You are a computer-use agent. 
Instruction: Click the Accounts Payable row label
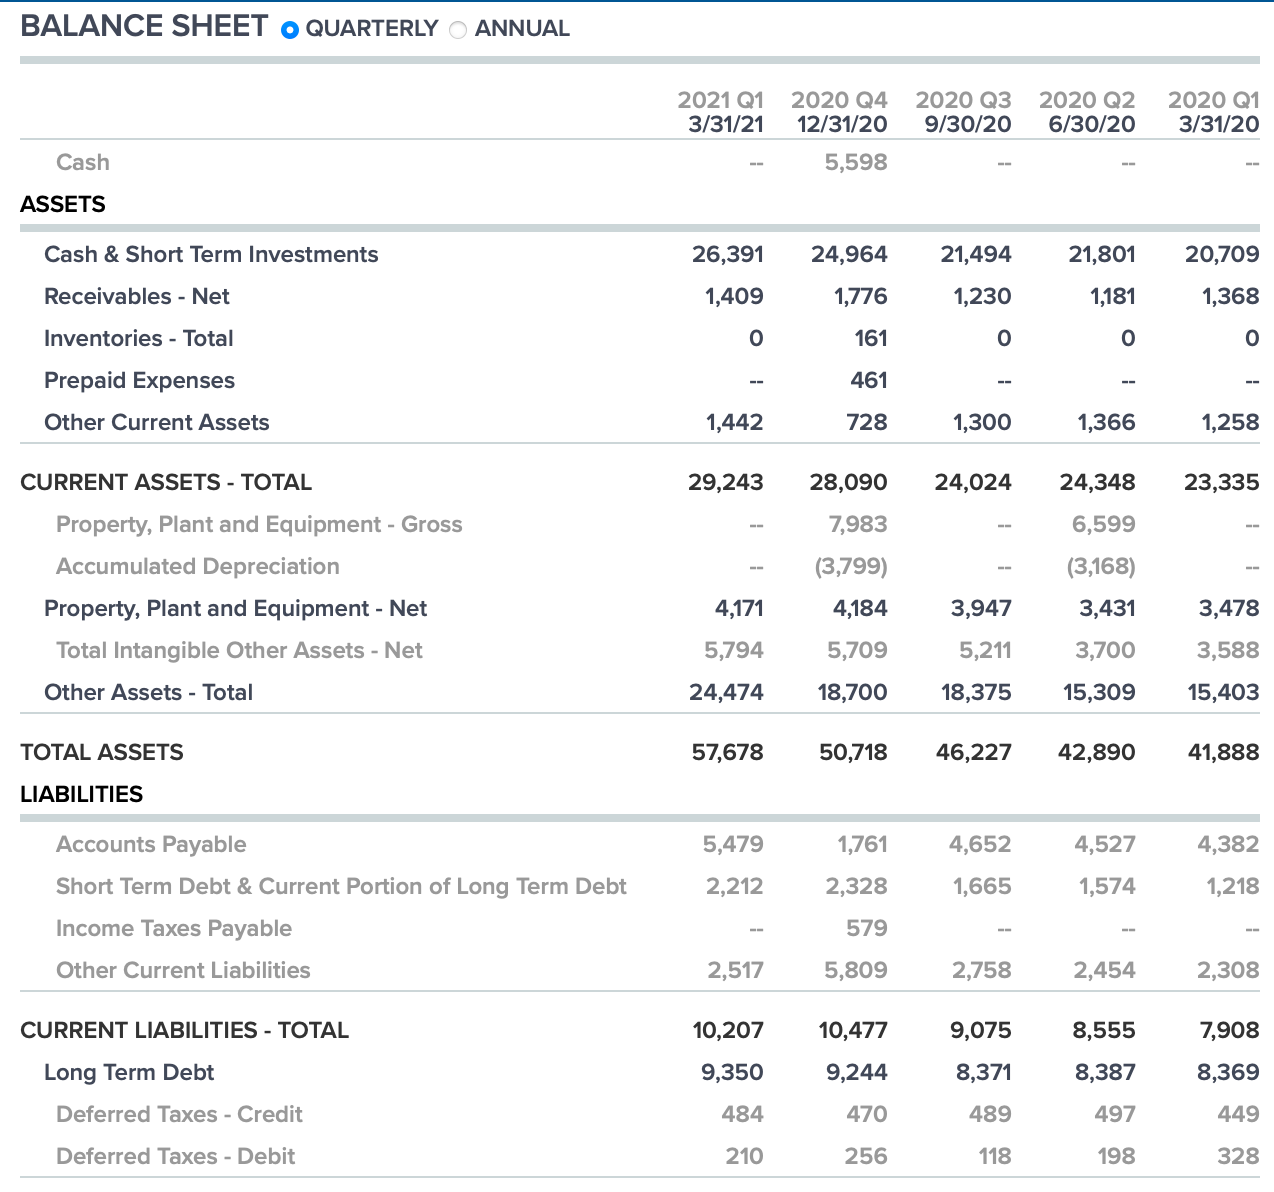pos(151,844)
